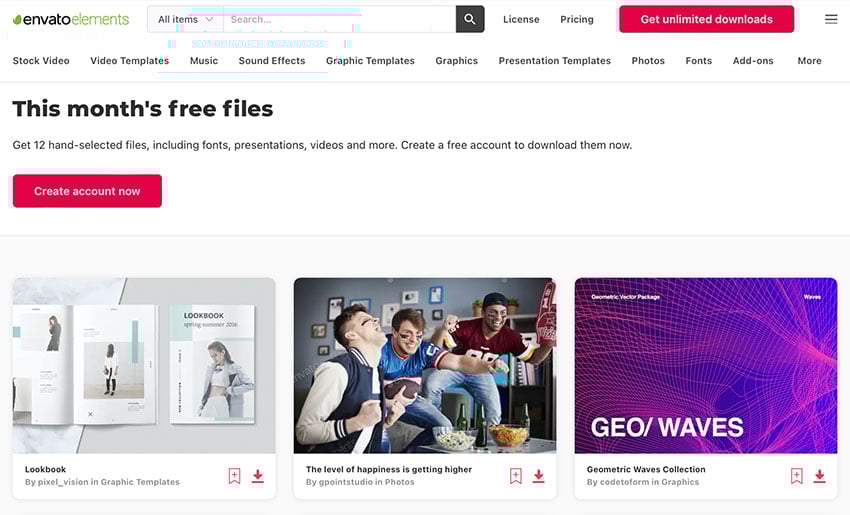This screenshot has width=850, height=515.
Task: Click Create account now button
Action: pos(87,191)
